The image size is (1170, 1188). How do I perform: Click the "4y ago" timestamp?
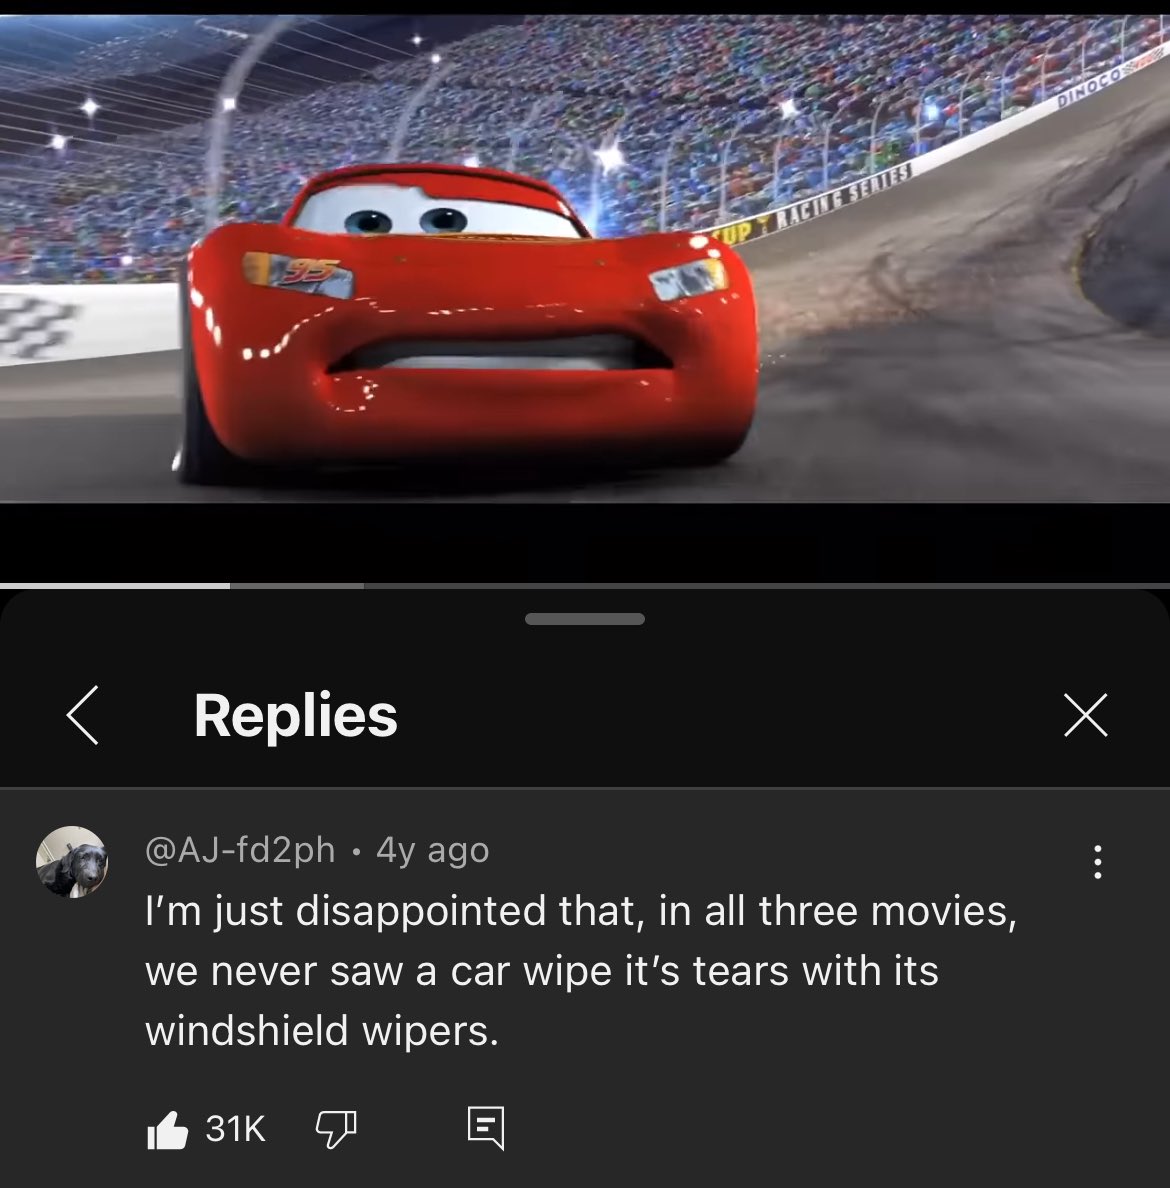coord(433,850)
